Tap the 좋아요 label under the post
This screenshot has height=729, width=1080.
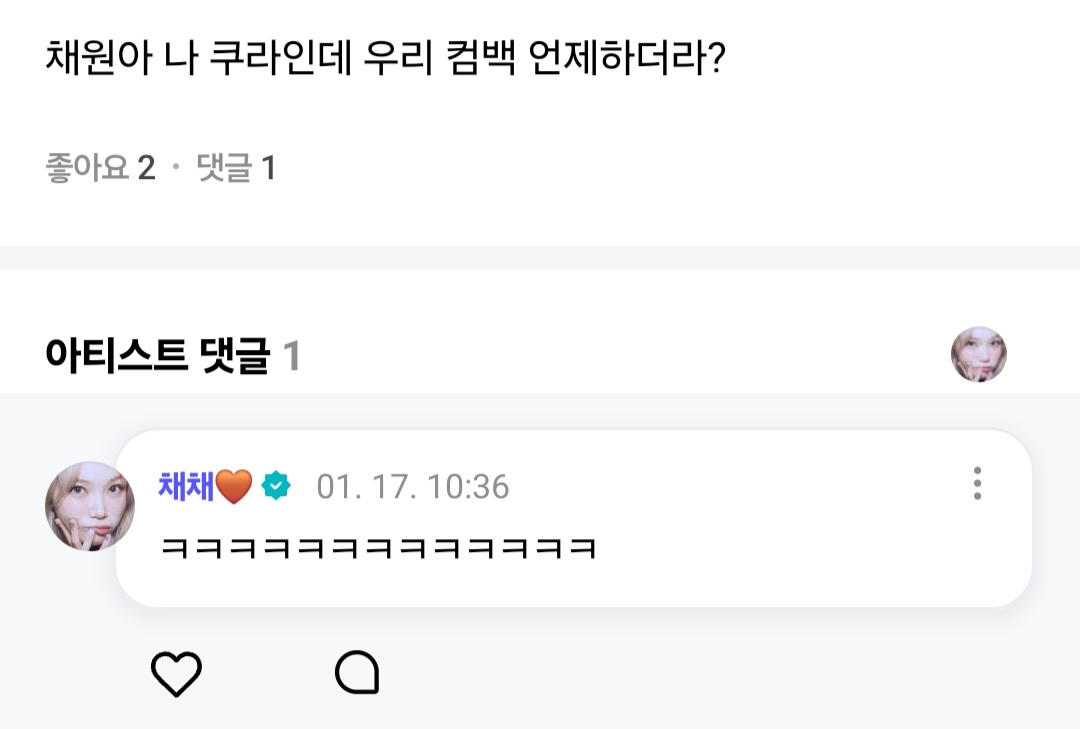pyautogui.click(x=87, y=168)
